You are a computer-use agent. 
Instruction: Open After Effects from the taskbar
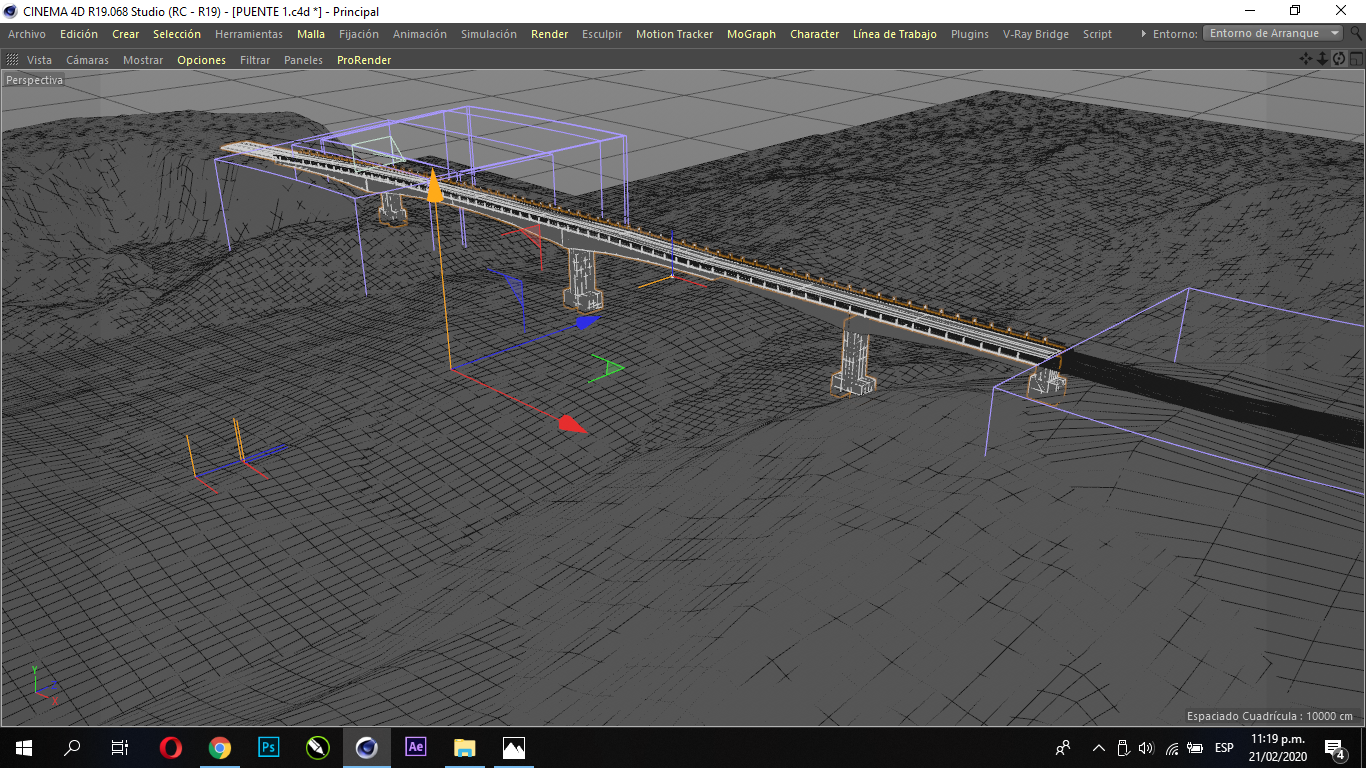(415, 747)
